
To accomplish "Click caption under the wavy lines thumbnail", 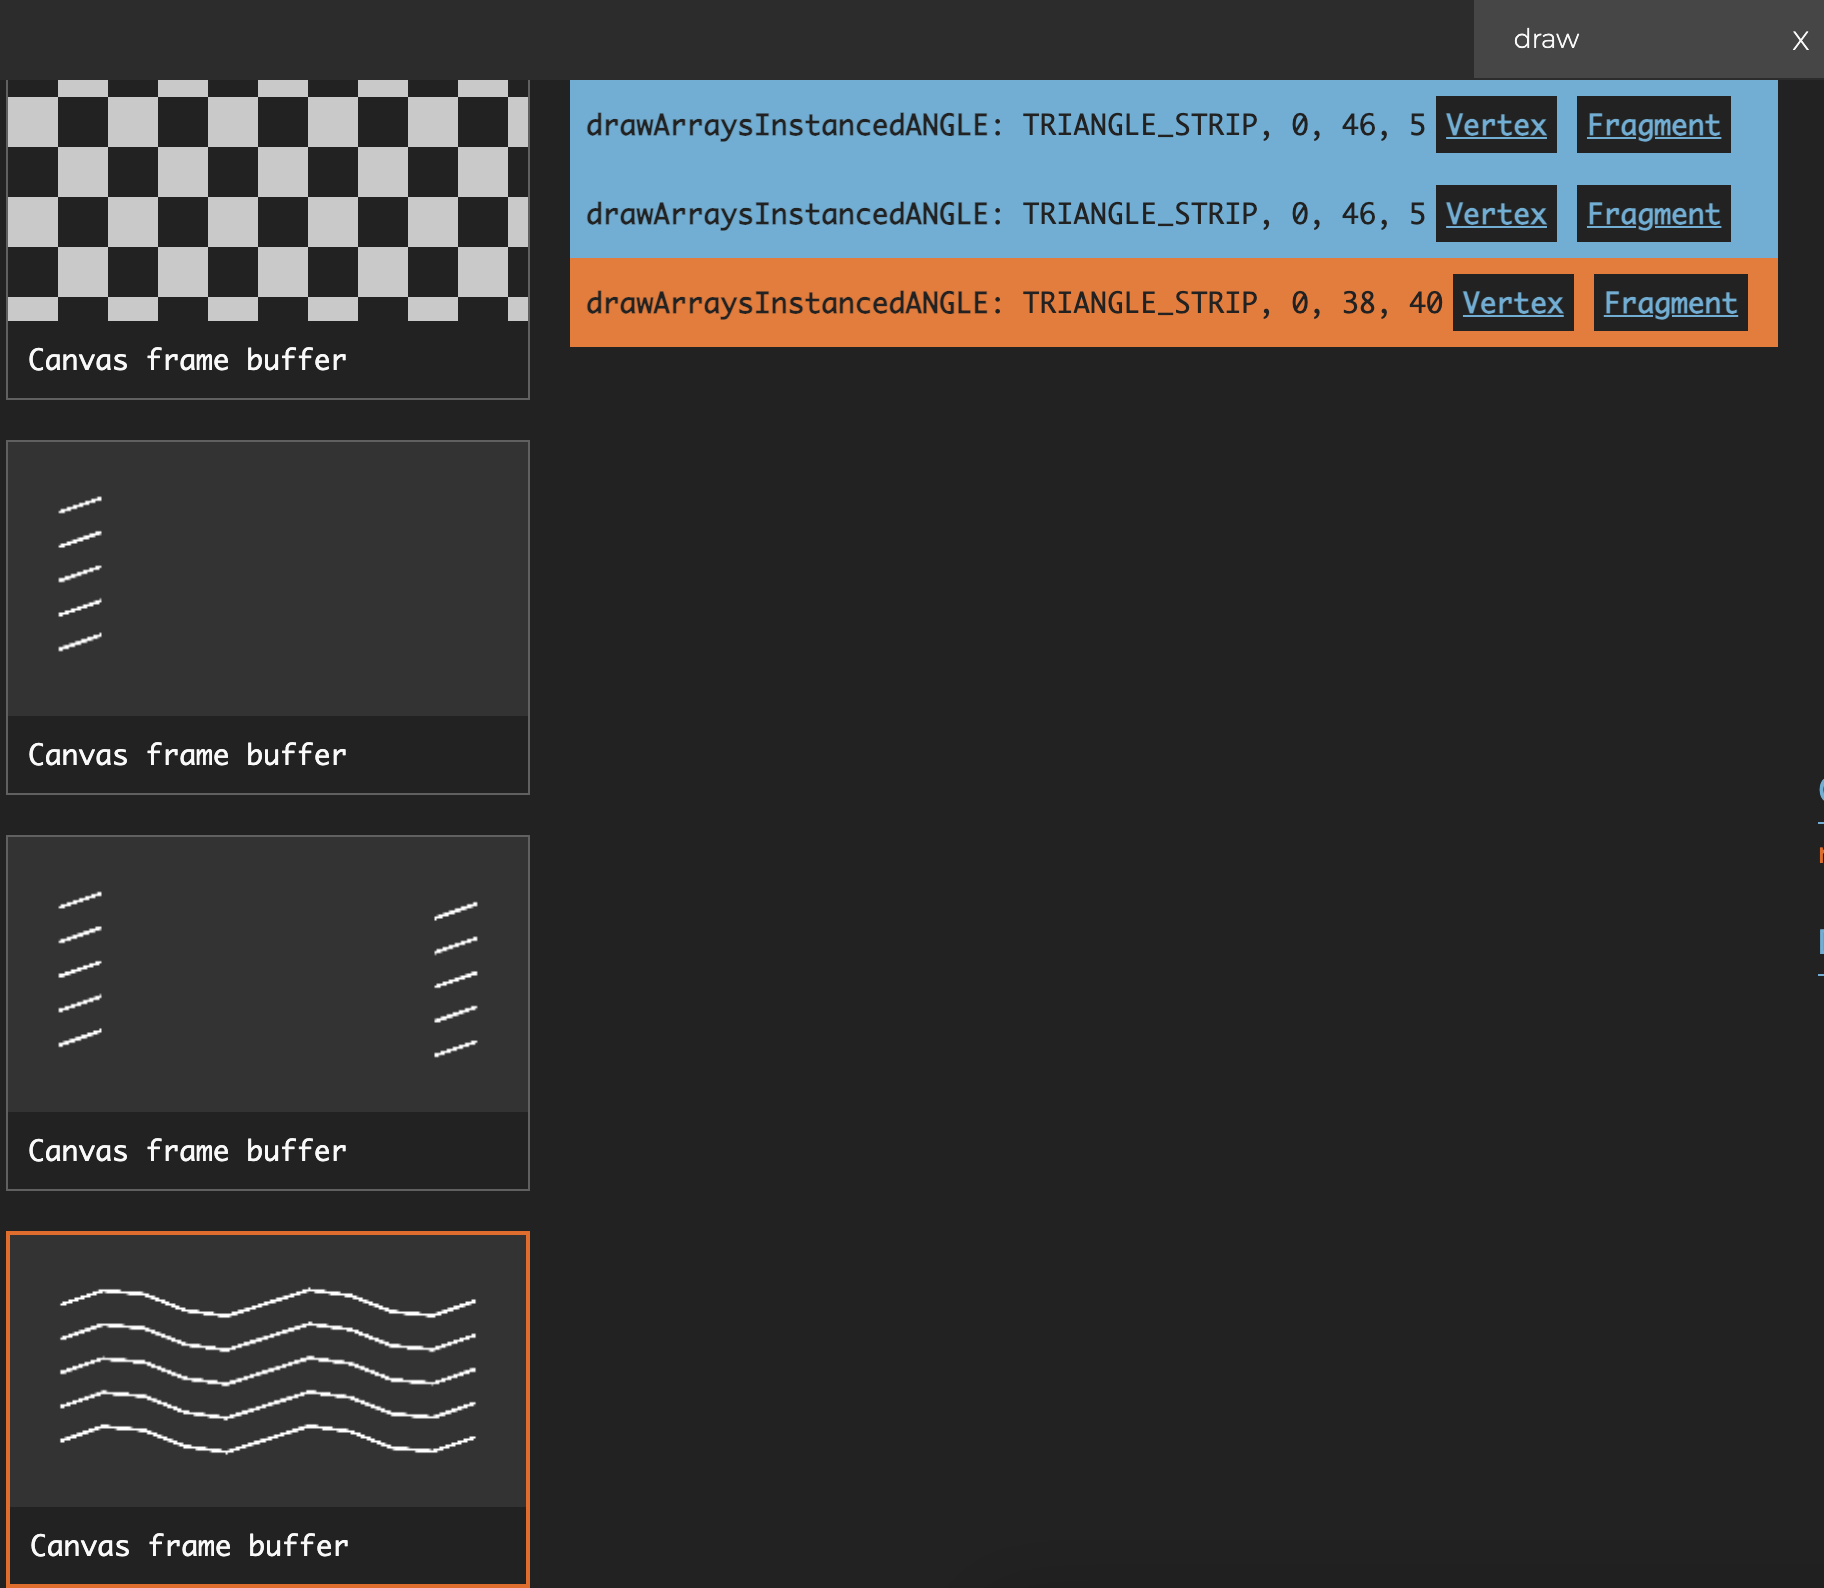I will (x=189, y=1546).
